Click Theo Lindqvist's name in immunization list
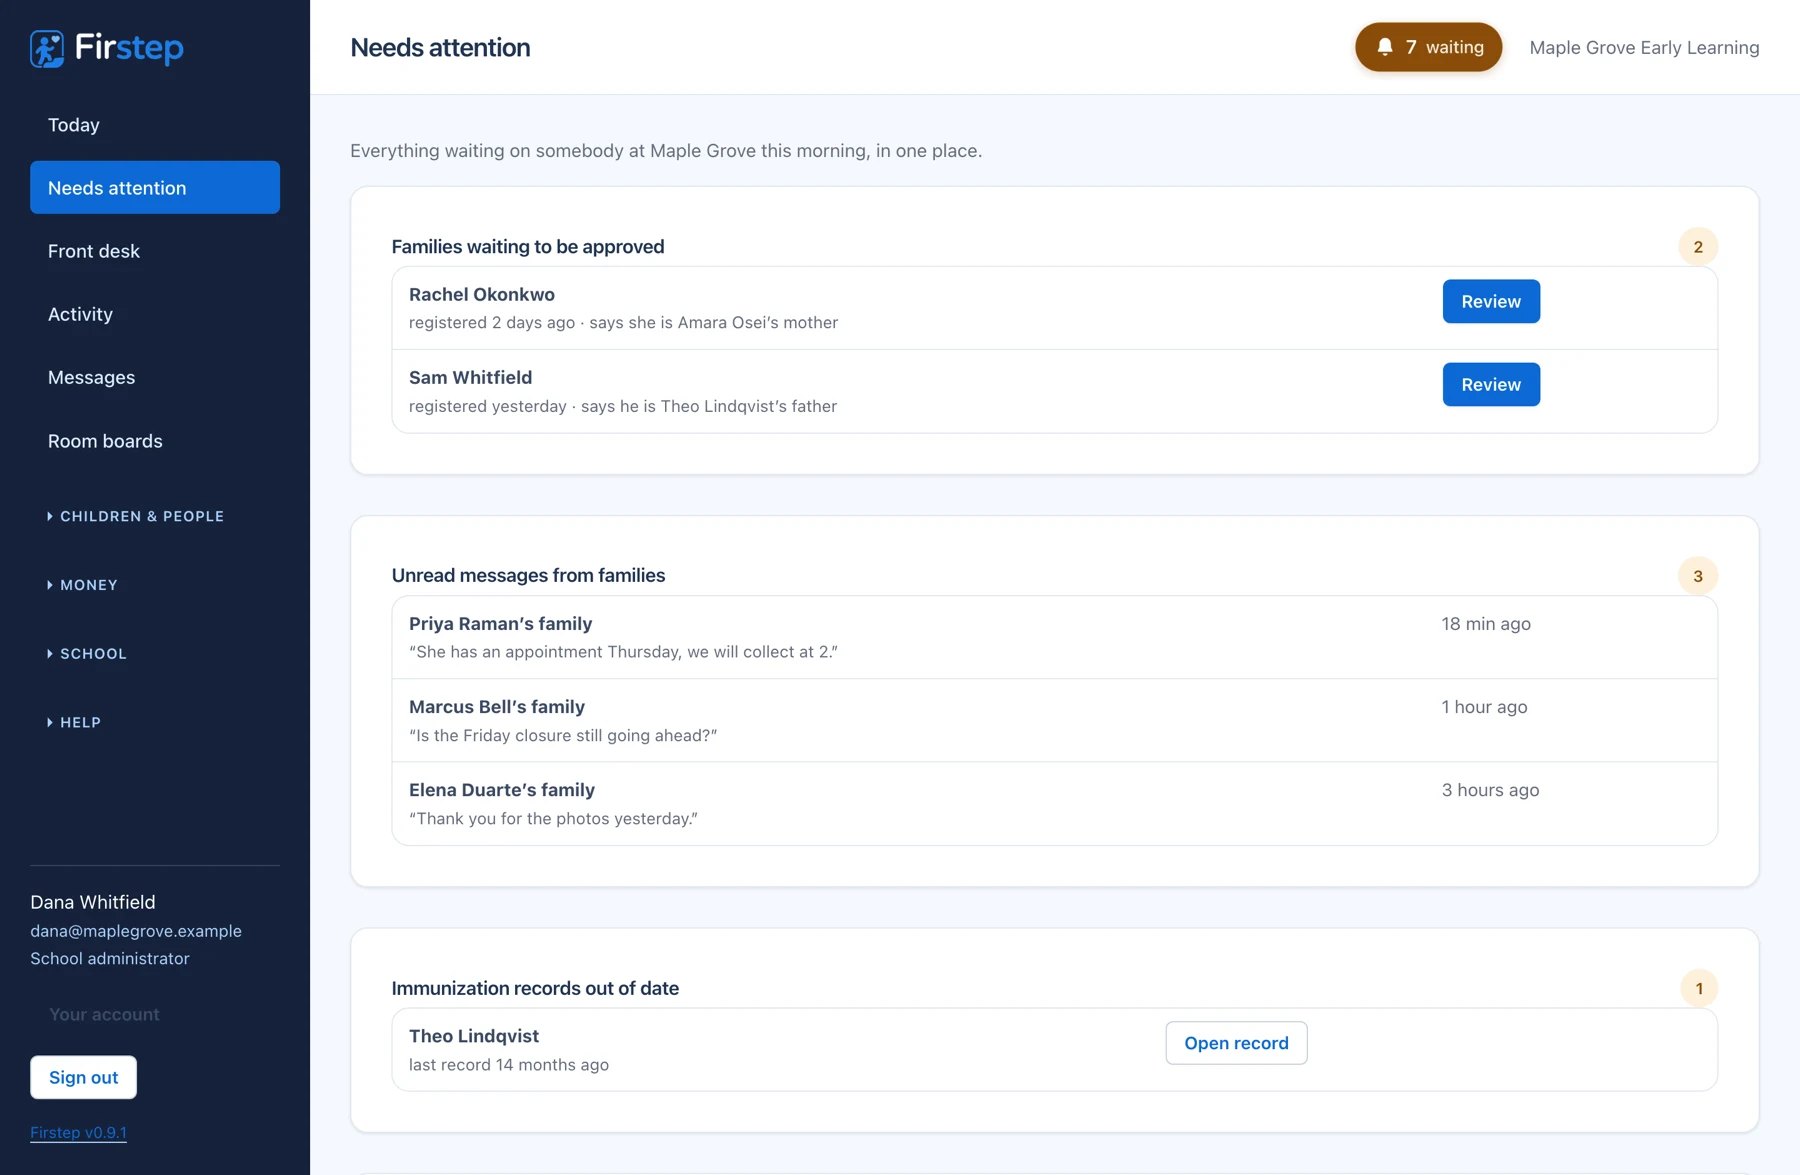This screenshot has height=1175, width=1800. tap(474, 1036)
